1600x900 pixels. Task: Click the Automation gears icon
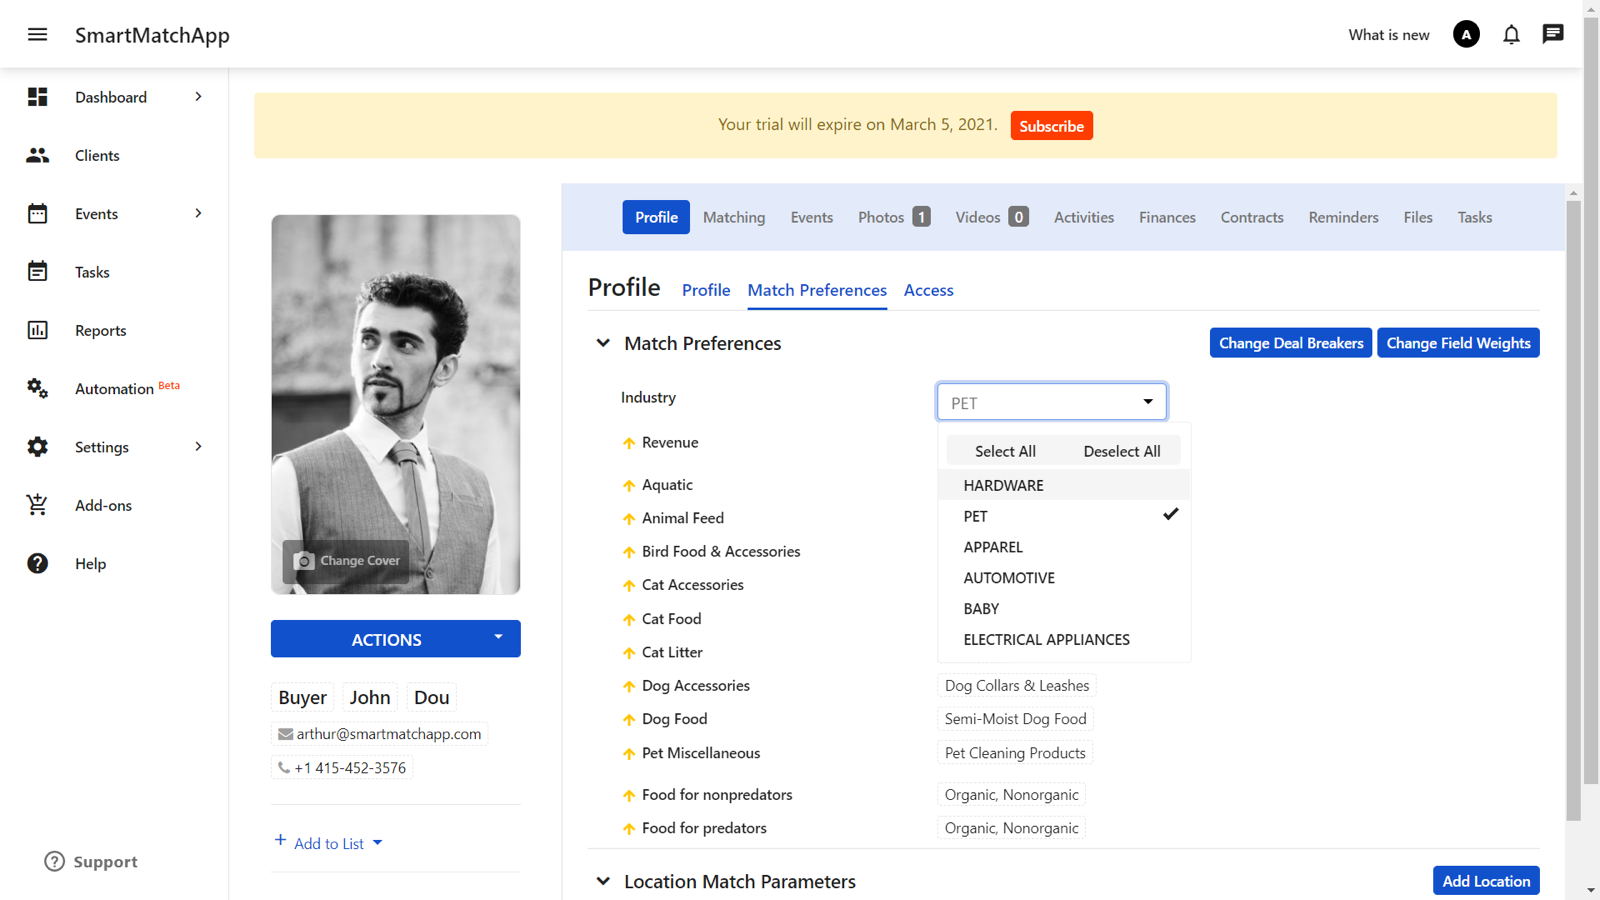pyautogui.click(x=37, y=388)
